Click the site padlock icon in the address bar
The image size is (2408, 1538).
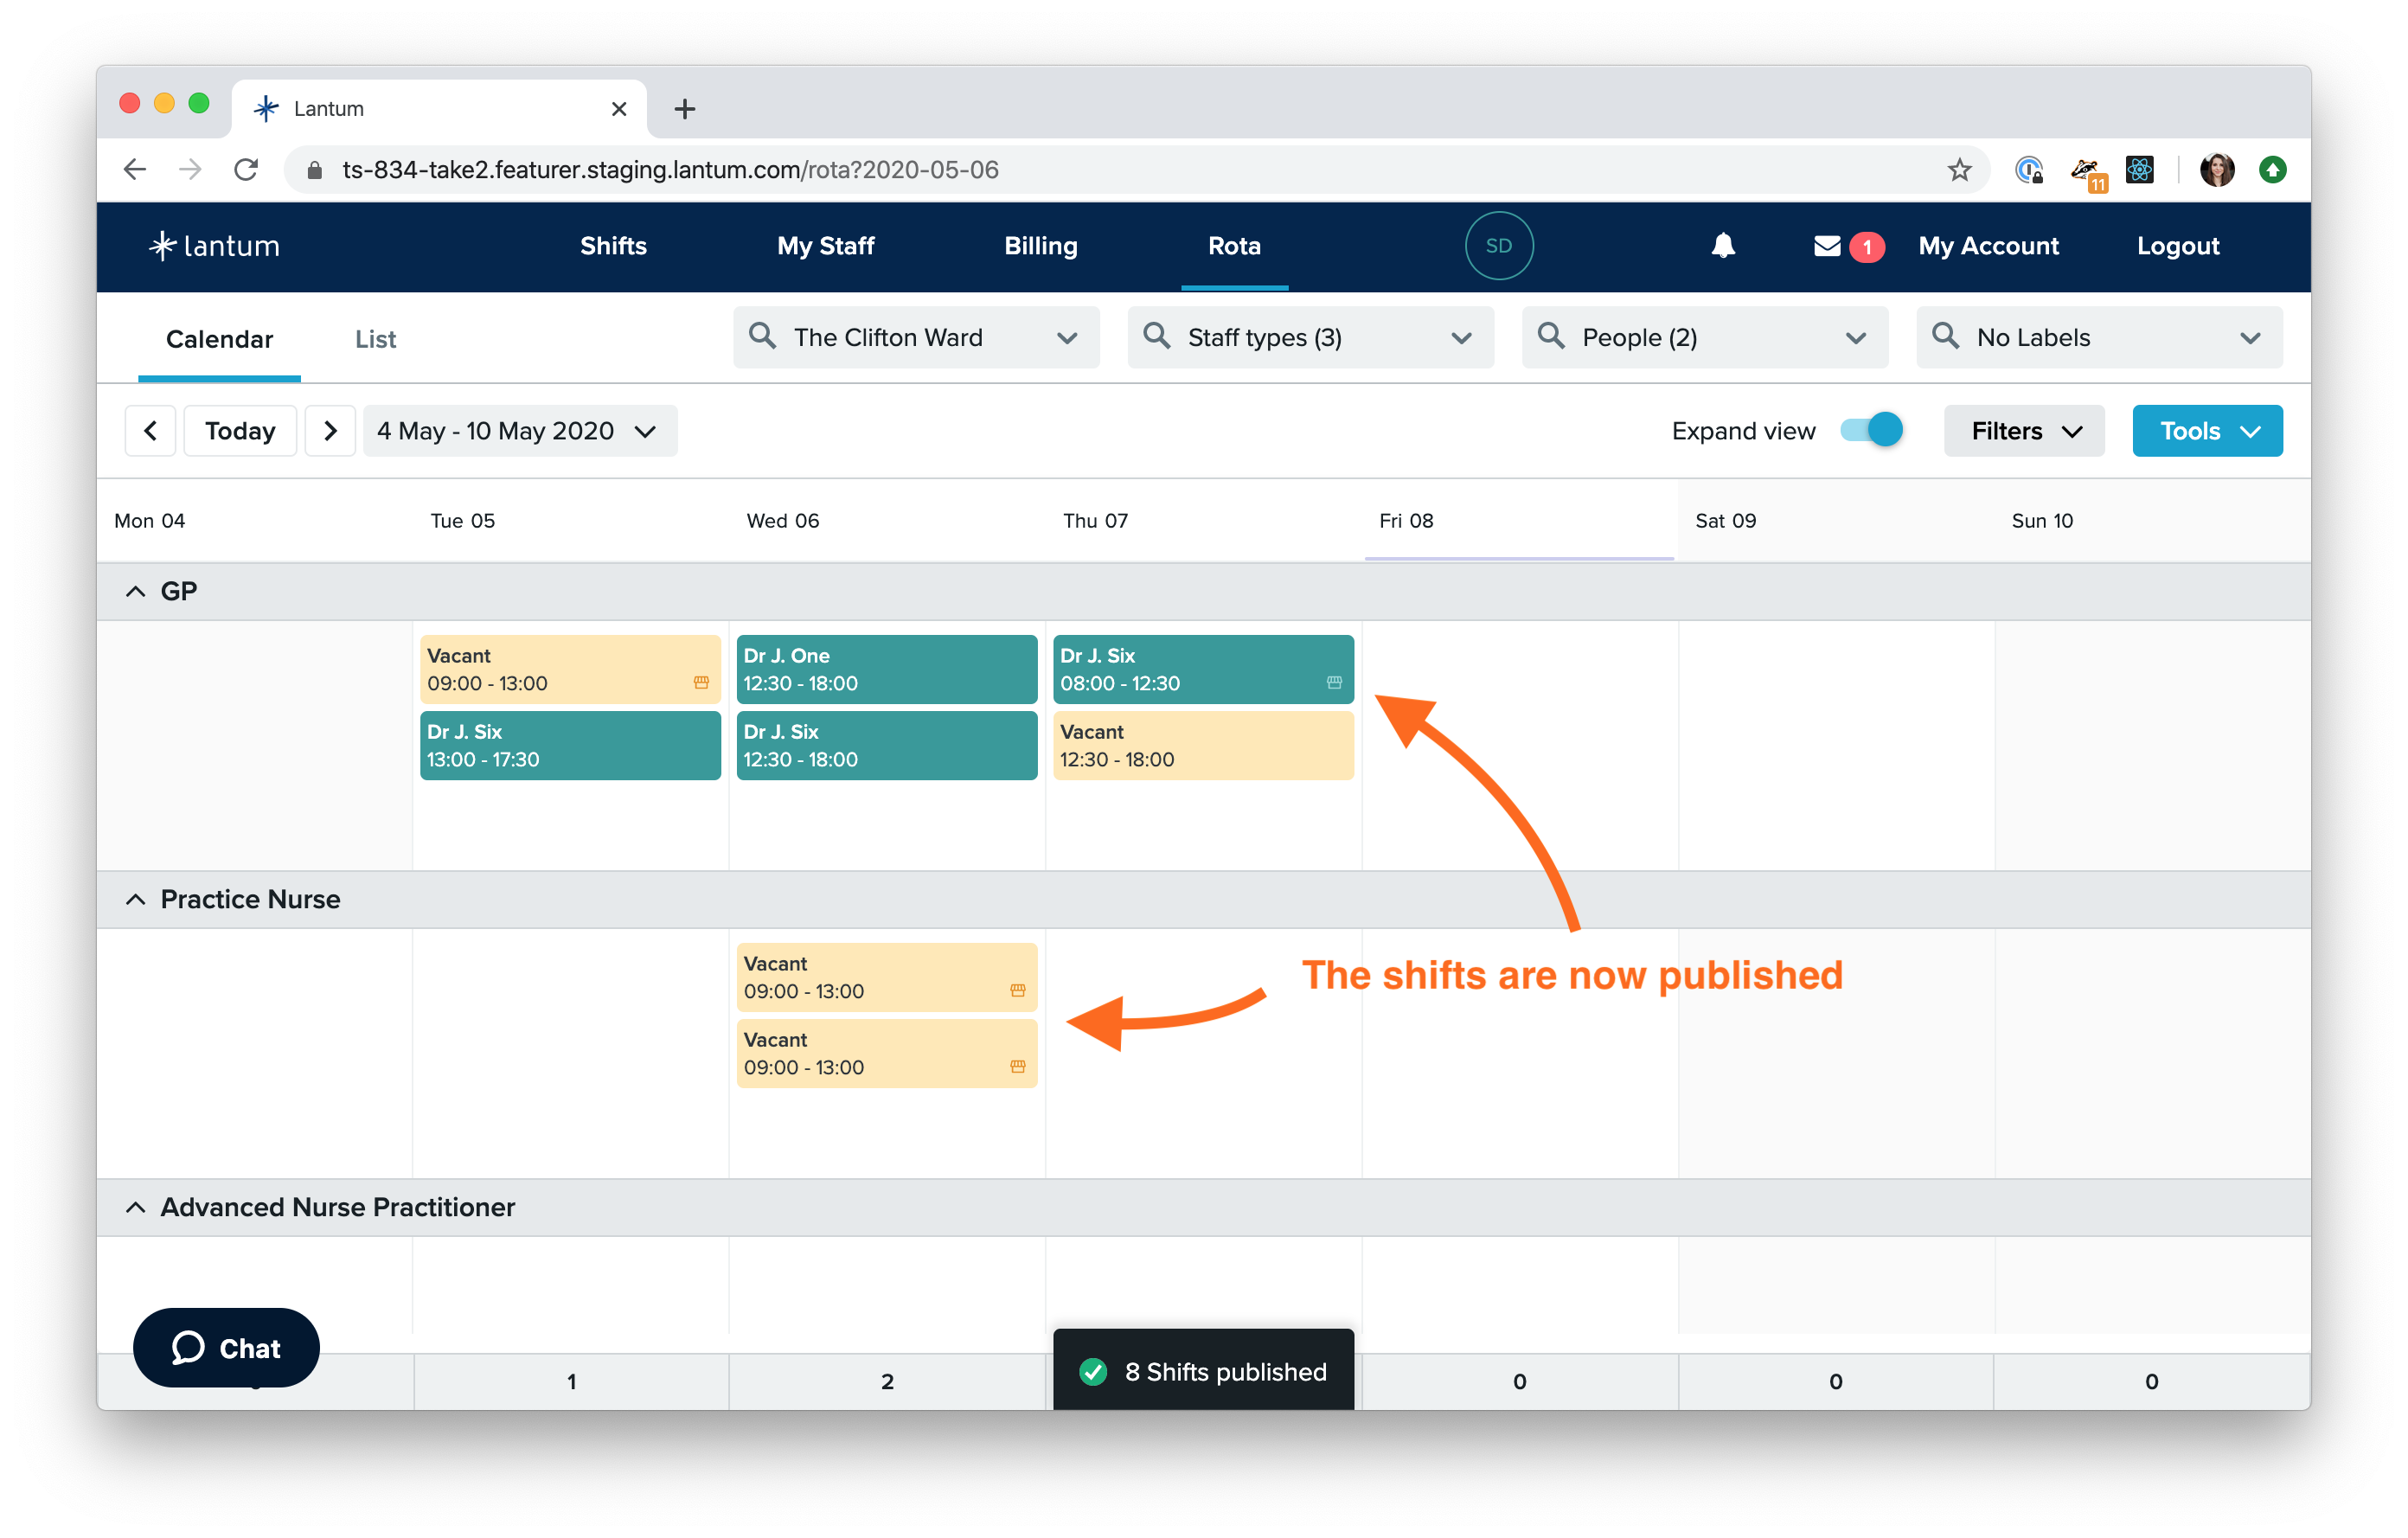coord(314,170)
